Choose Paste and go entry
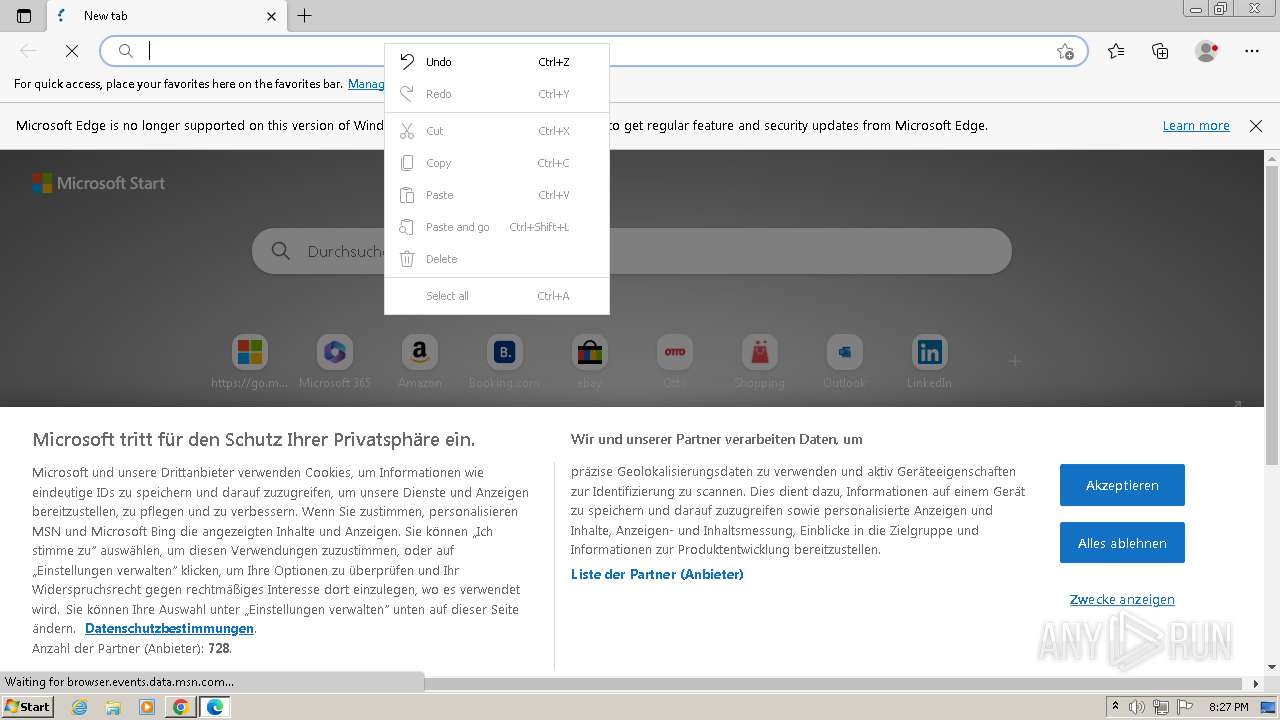Viewport: 1280px width, 720px height. (497, 227)
